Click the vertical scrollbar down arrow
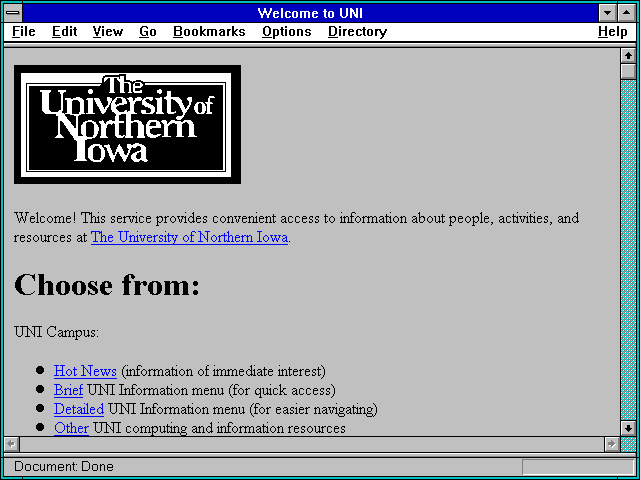640x480 pixels. pyautogui.click(x=628, y=428)
